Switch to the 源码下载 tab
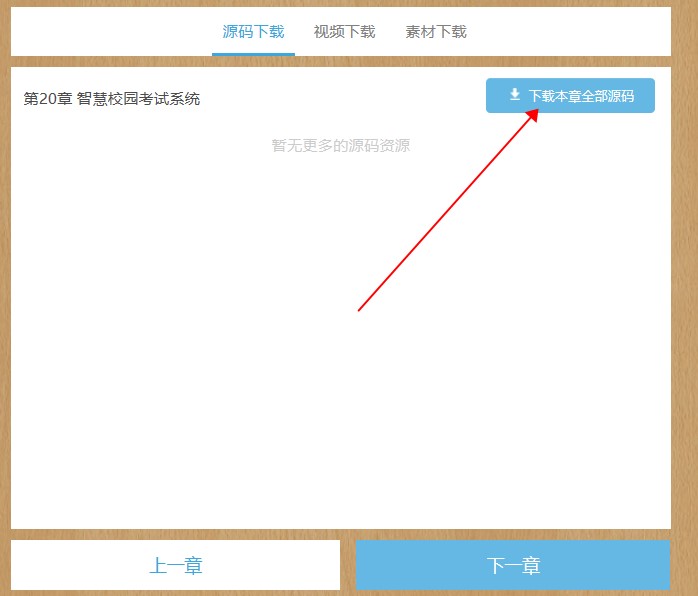 253,32
